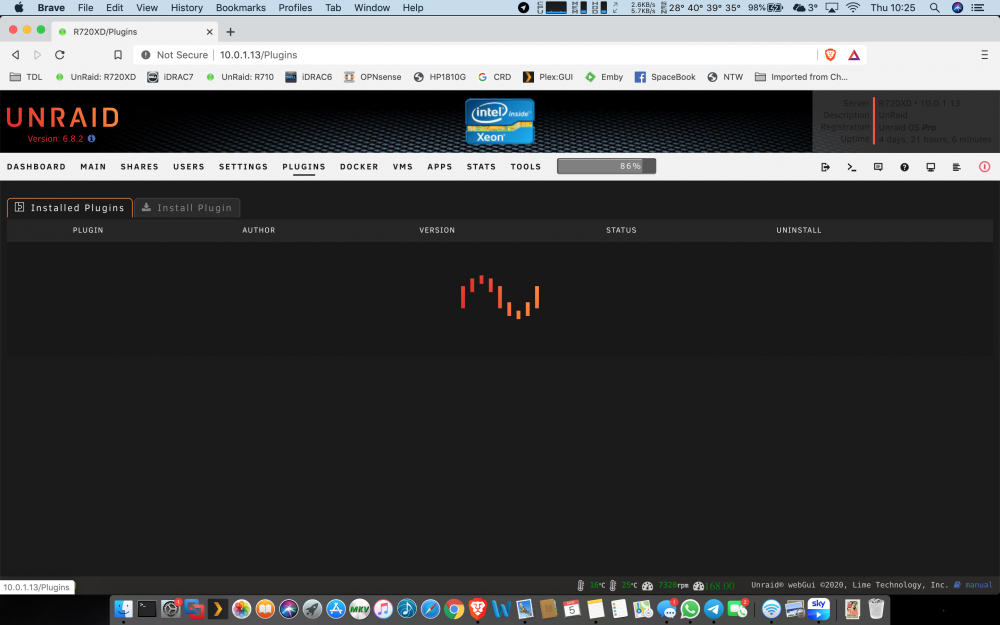Switch to Install Plugin tab
This screenshot has height=625, width=1000.
pyautogui.click(x=187, y=207)
